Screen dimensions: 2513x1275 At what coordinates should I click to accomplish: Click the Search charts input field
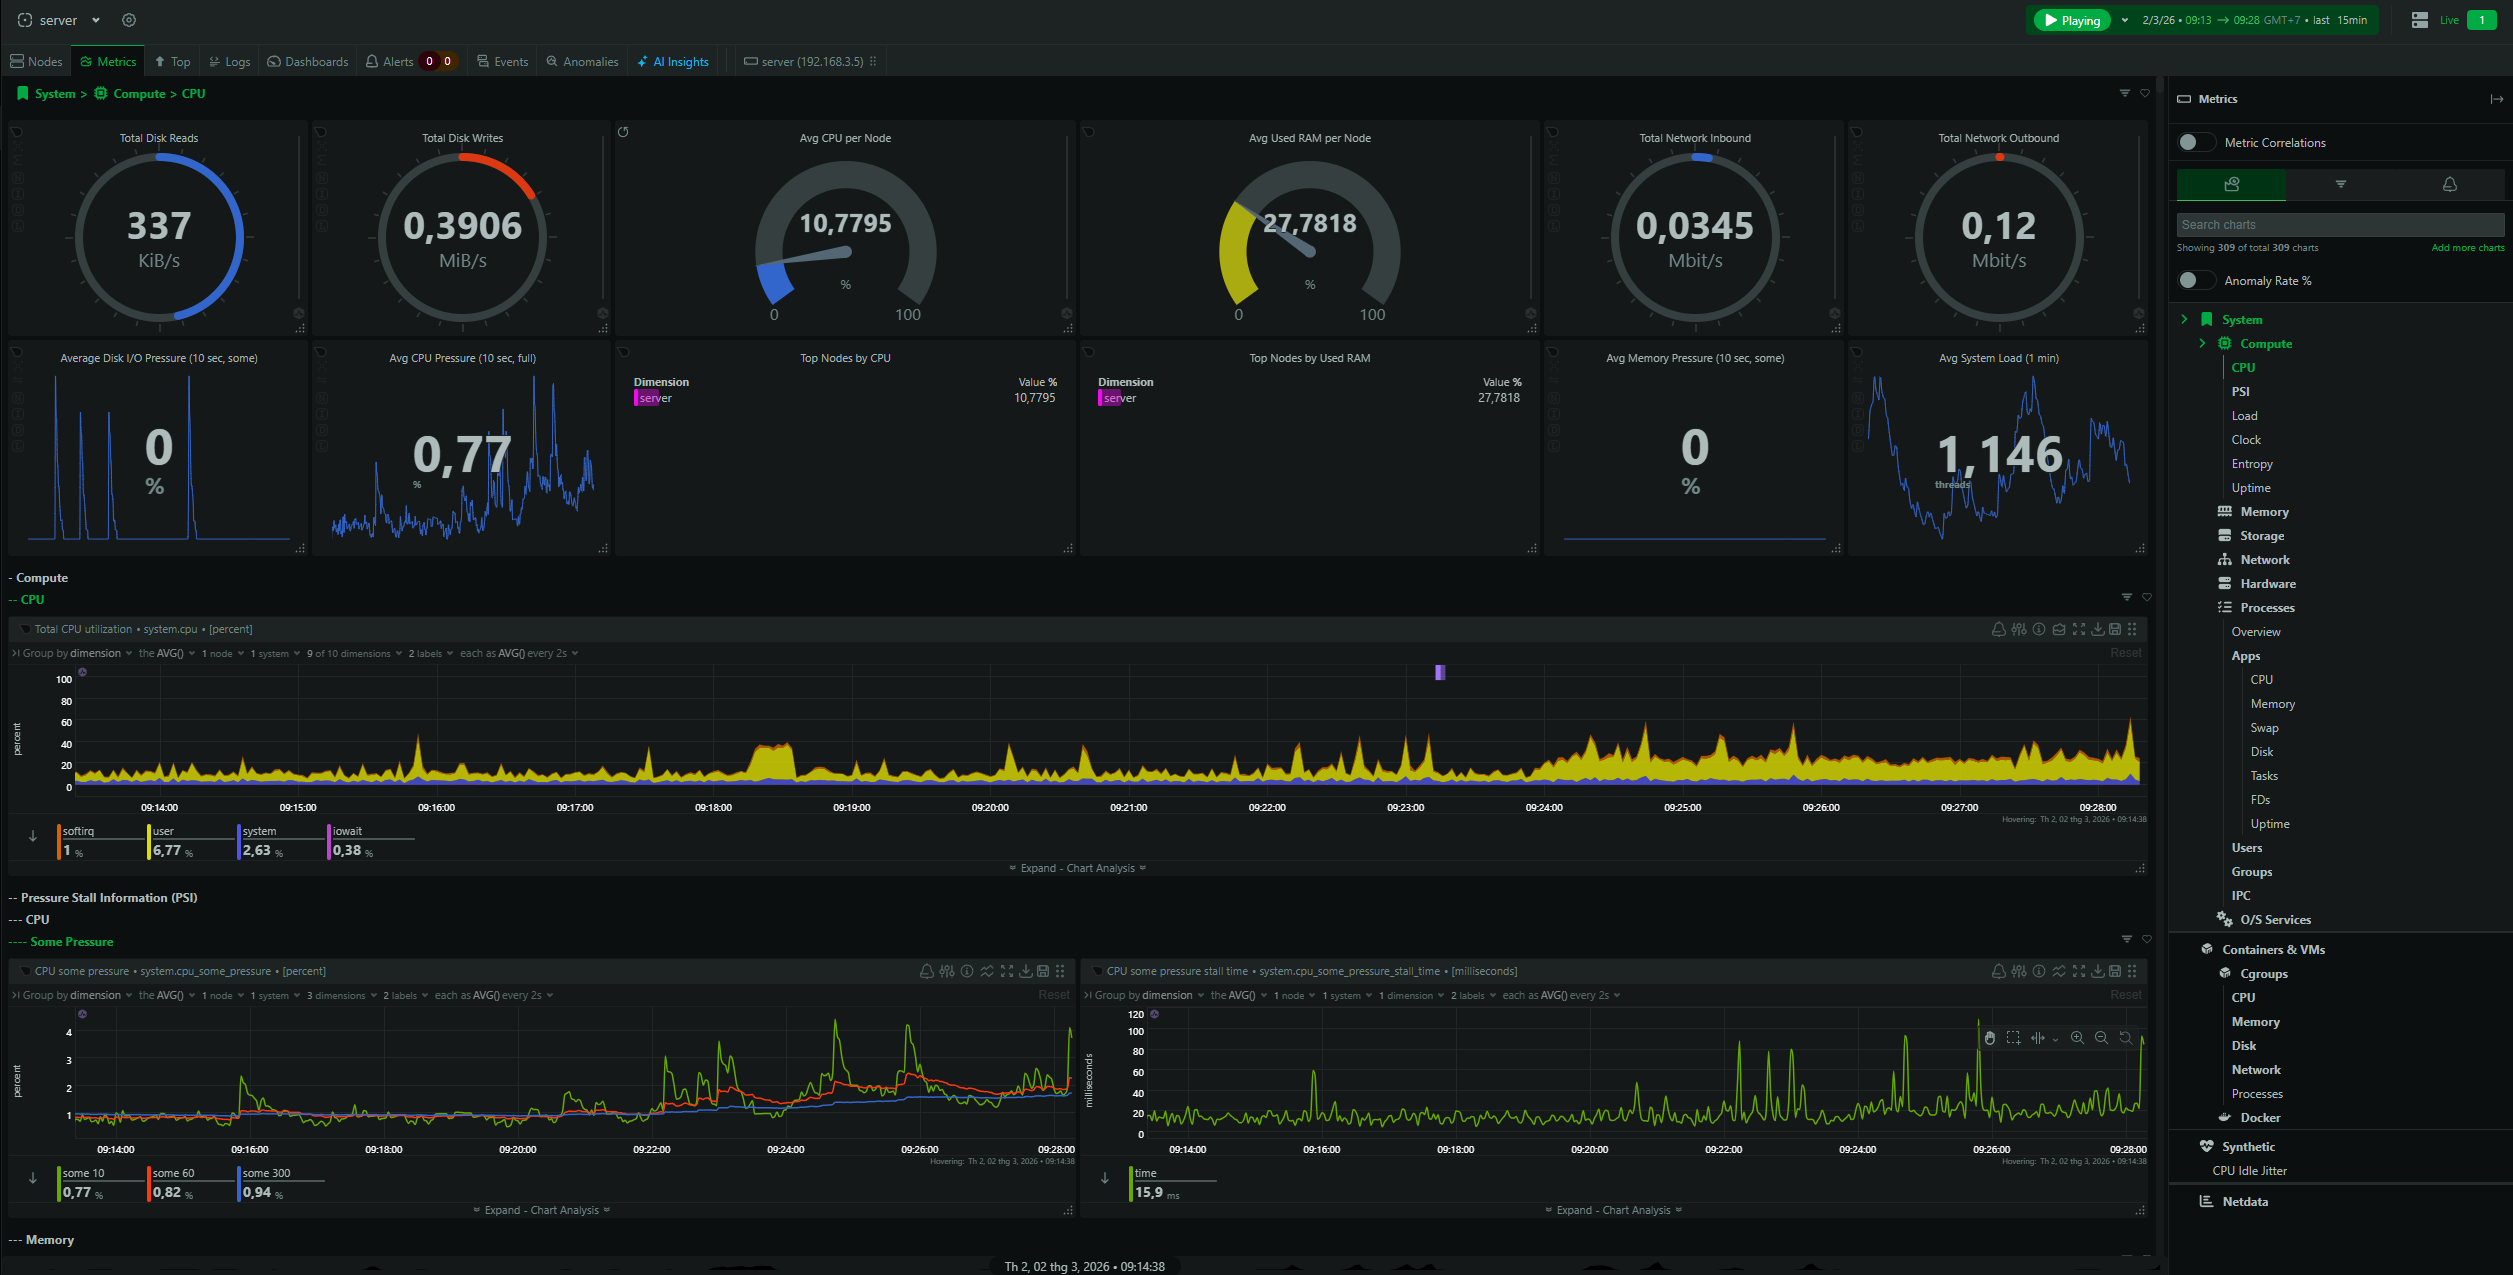[x=2338, y=225]
